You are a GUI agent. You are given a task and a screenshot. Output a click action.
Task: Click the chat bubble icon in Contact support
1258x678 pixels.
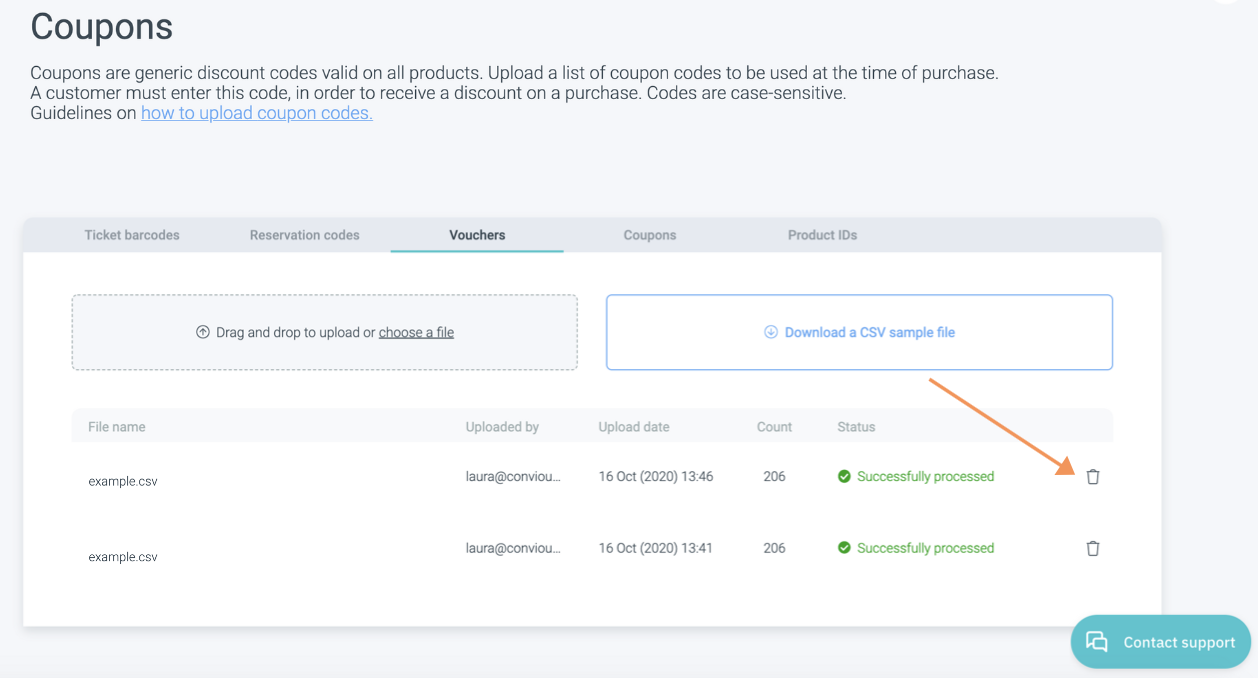coord(1097,642)
